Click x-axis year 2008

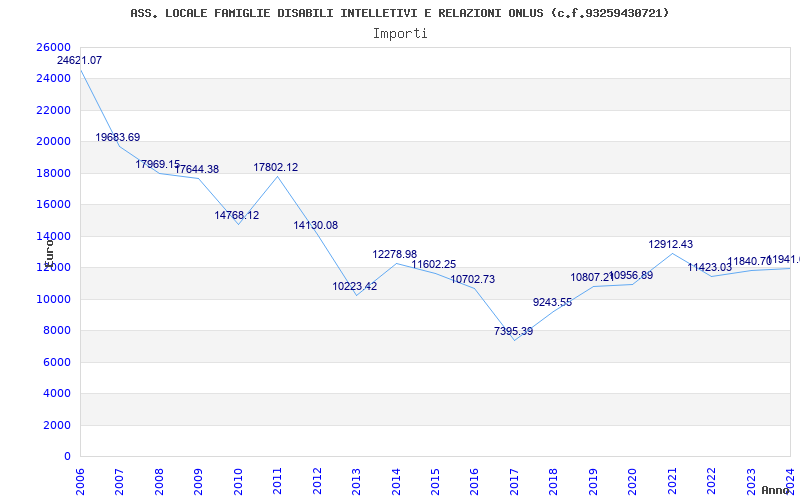[159, 482]
